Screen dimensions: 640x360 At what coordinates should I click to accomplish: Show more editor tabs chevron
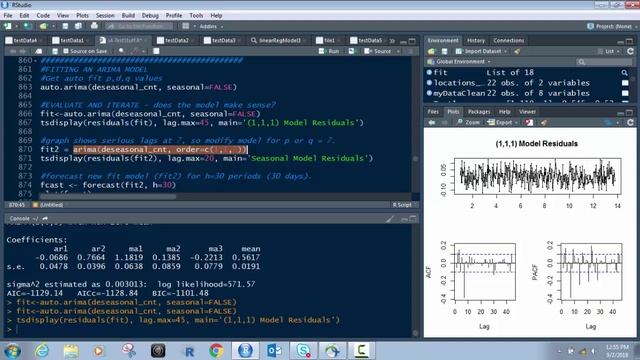[x=392, y=41]
